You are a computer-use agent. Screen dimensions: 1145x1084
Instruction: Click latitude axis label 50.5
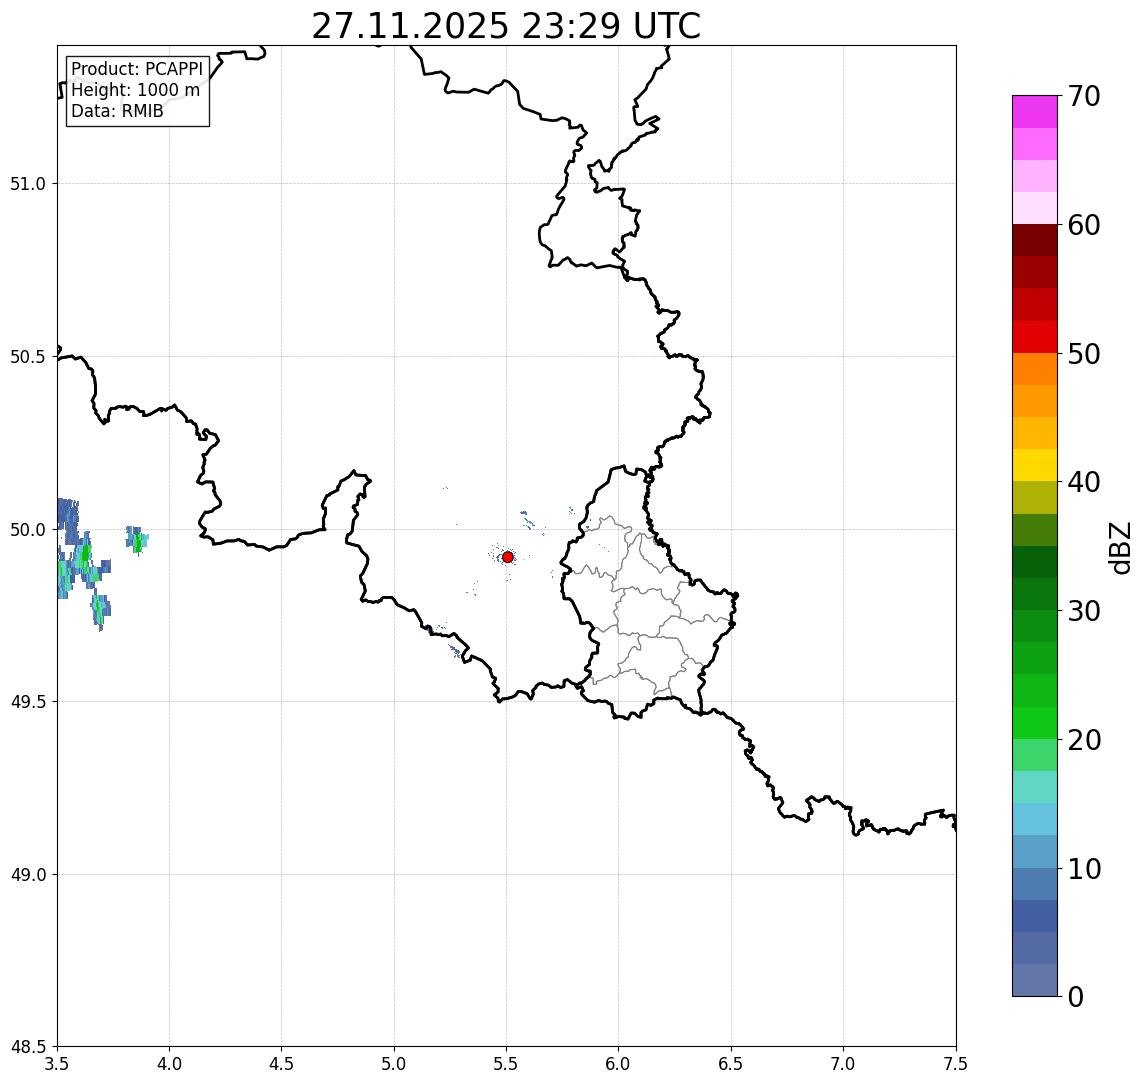click(28, 357)
